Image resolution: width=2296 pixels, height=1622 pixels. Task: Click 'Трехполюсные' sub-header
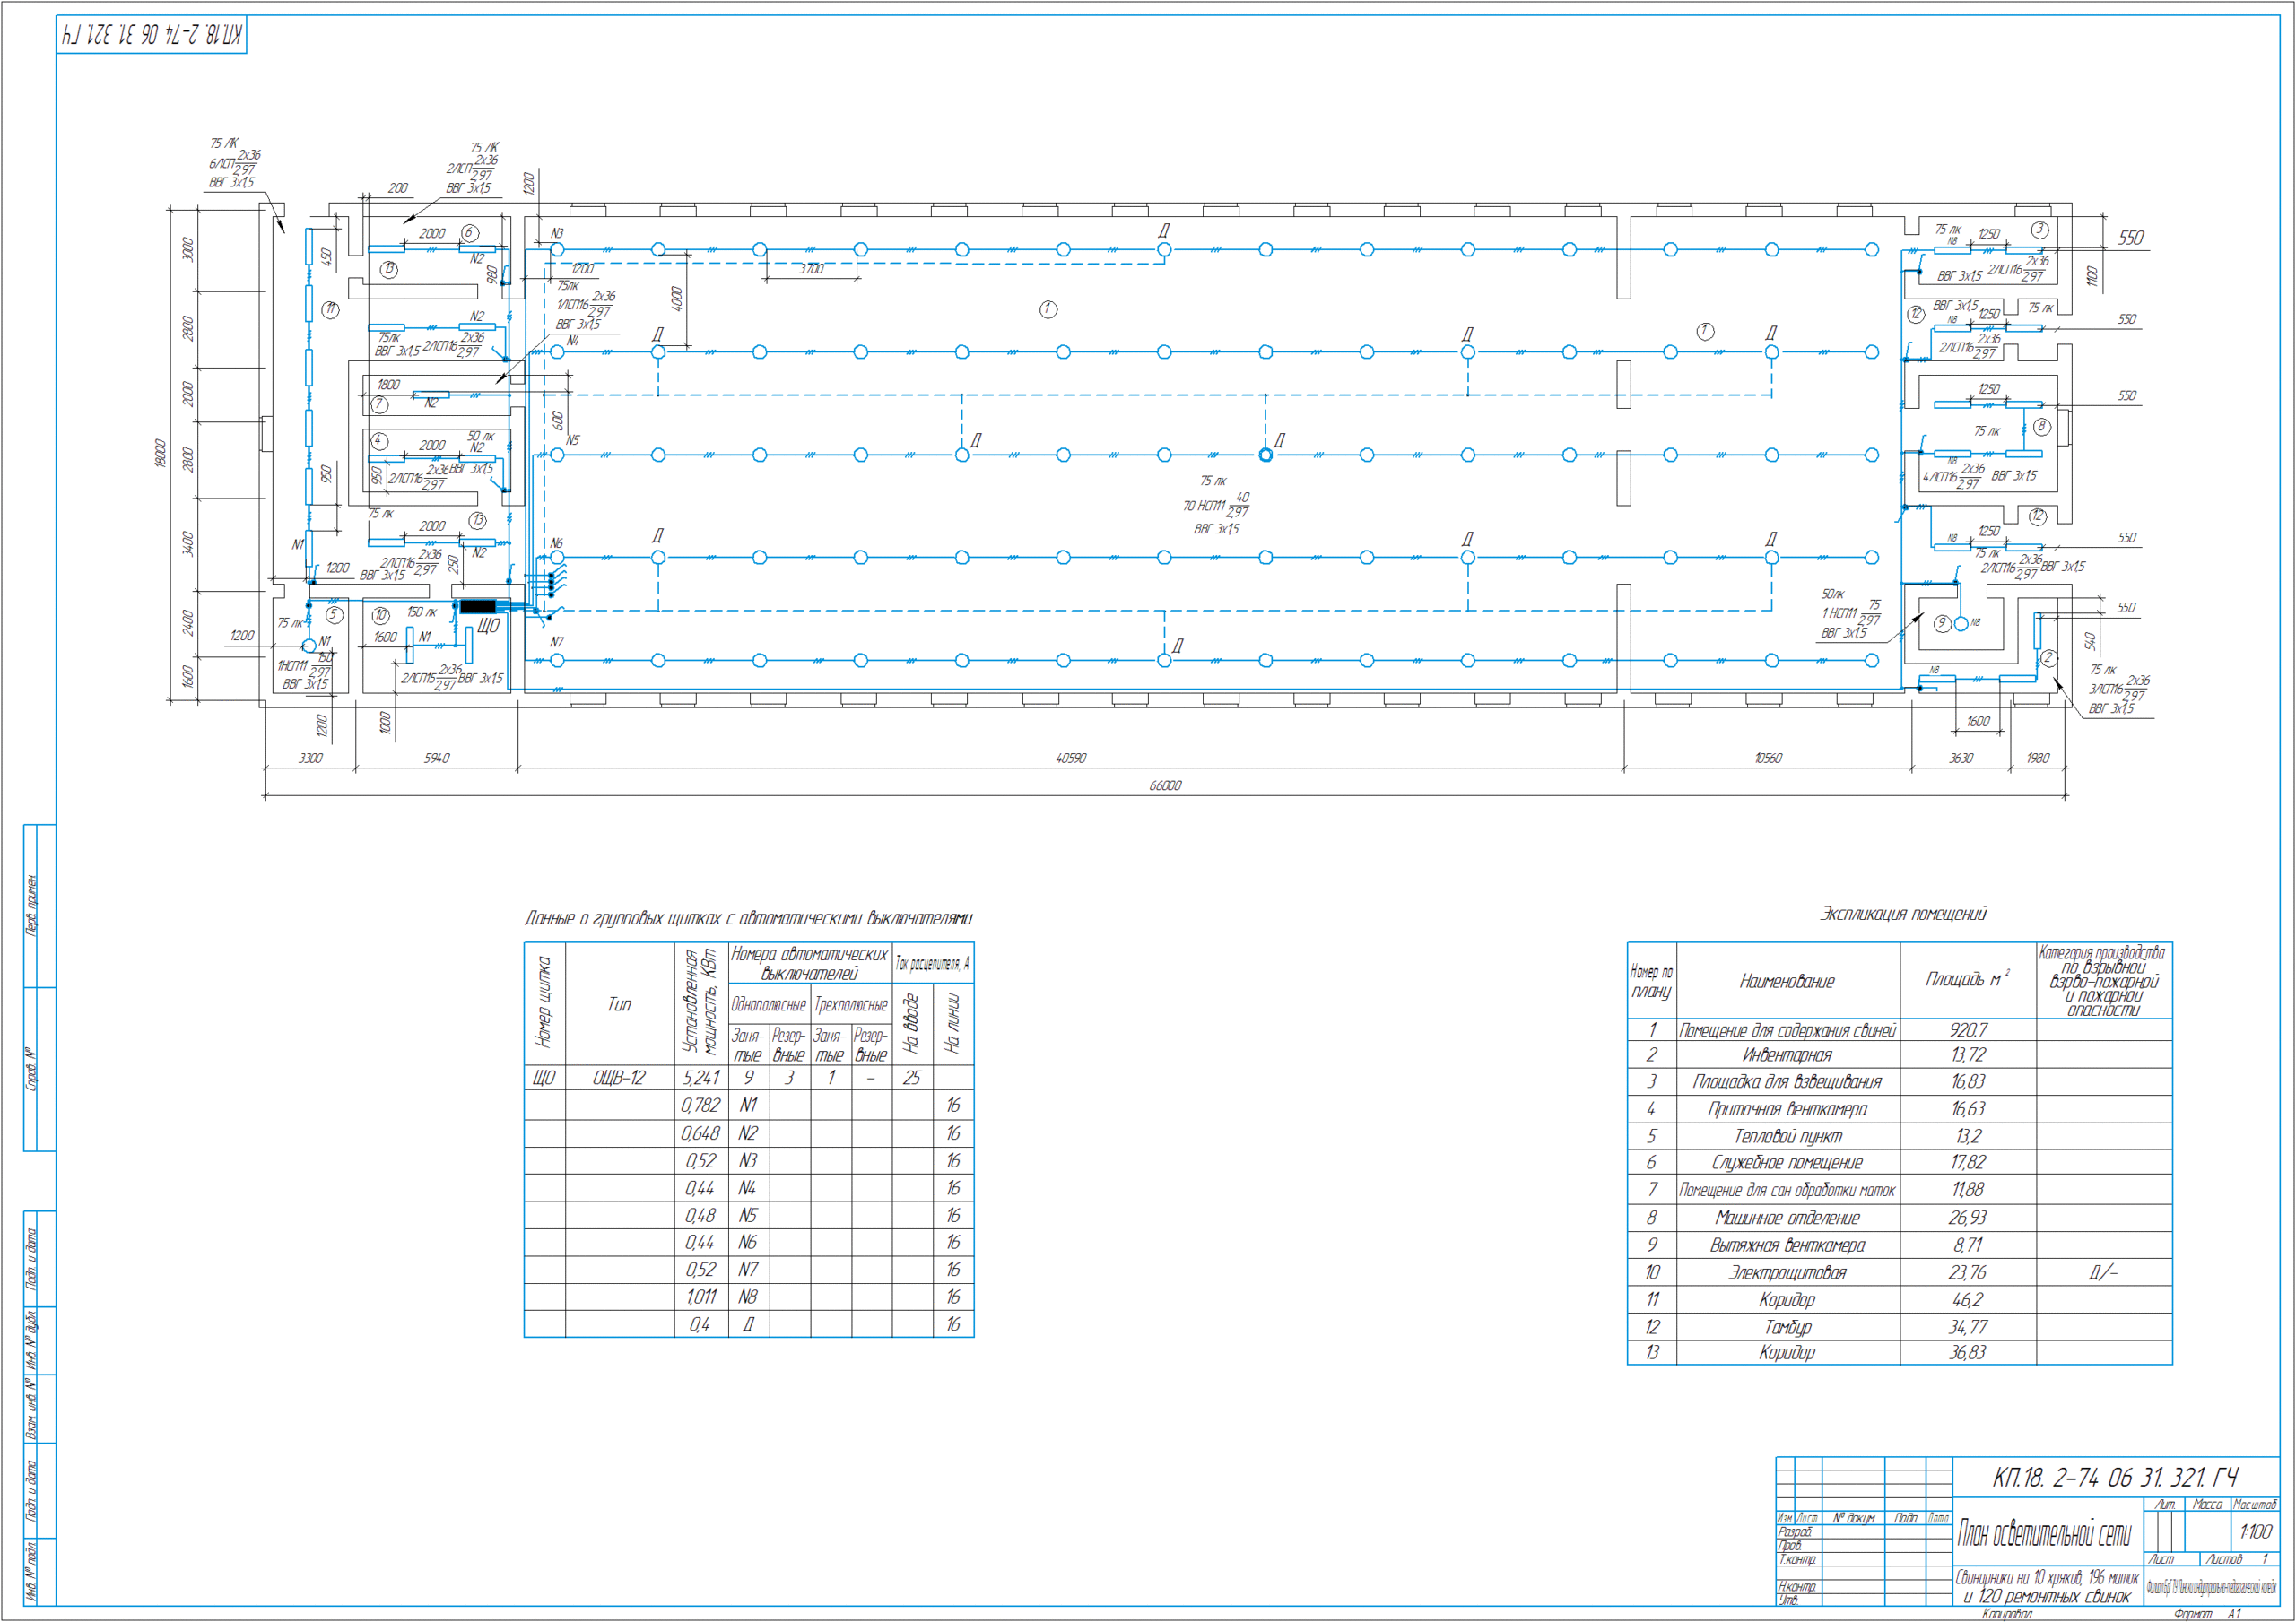coord(851,1004)
